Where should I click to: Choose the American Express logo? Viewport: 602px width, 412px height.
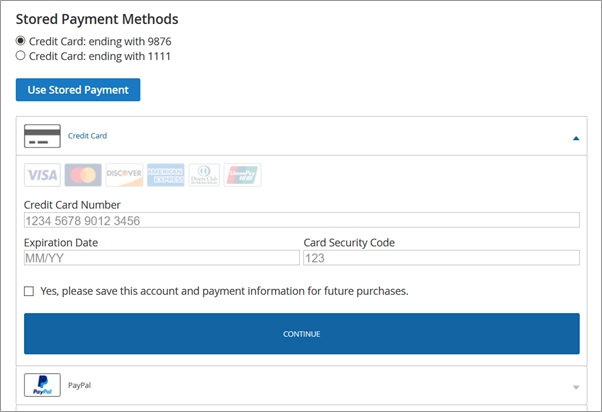(165, 176)
